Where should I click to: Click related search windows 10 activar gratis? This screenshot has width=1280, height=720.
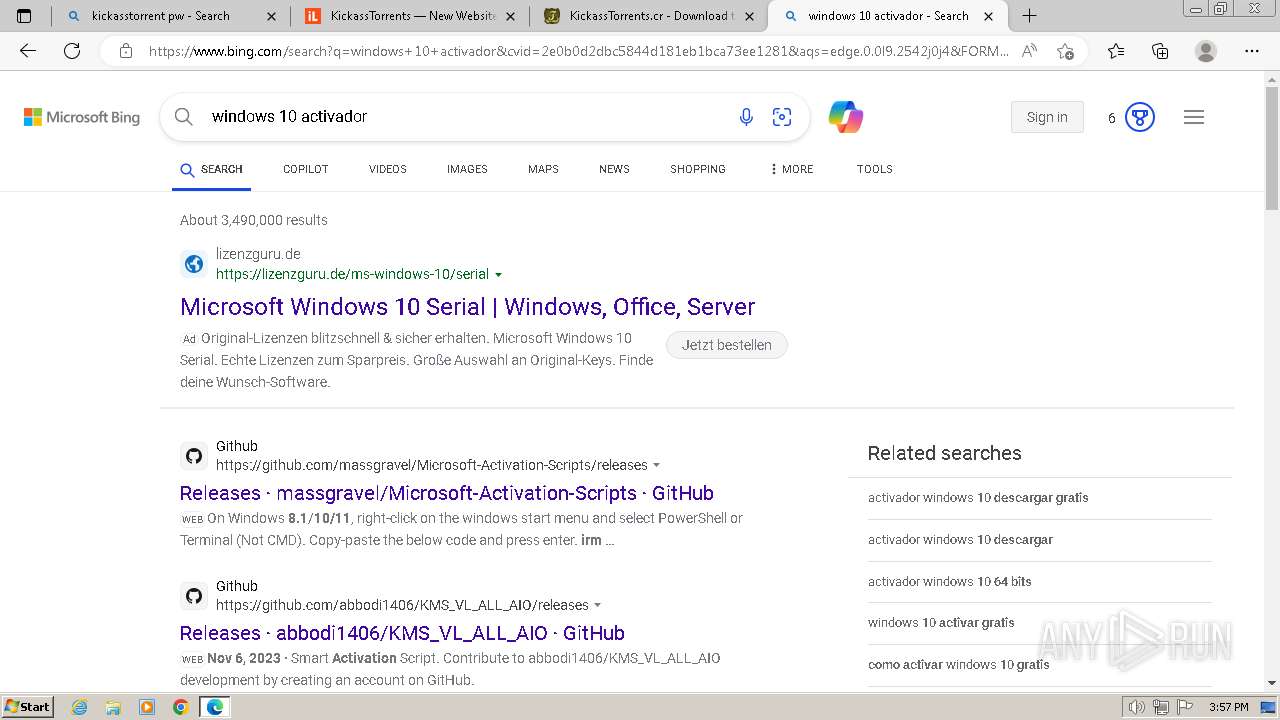click(x=941, y=623)
